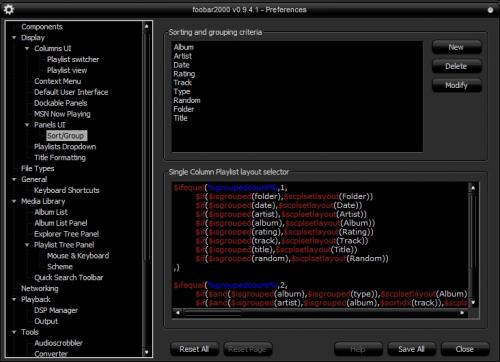
Task: Open Output preferences page
Action: click(x=46, y=321)
